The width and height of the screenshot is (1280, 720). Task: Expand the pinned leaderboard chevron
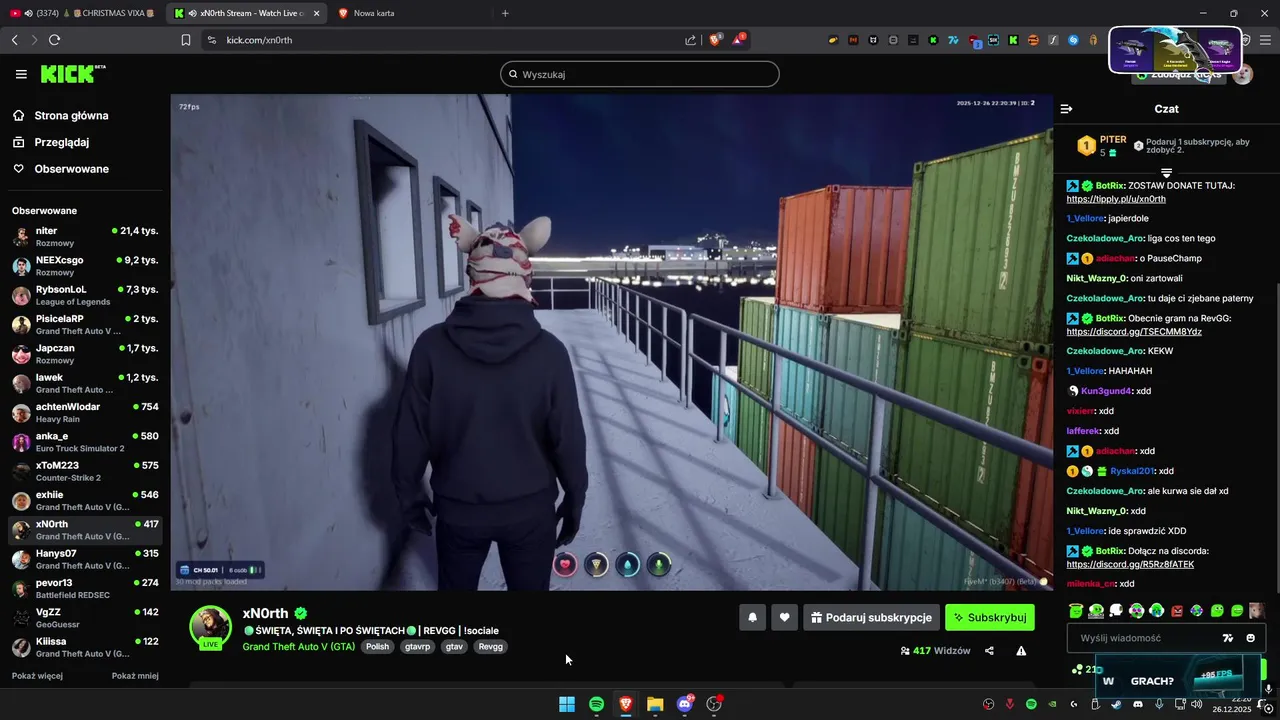pyautogui.click(x=1166, y=173)
